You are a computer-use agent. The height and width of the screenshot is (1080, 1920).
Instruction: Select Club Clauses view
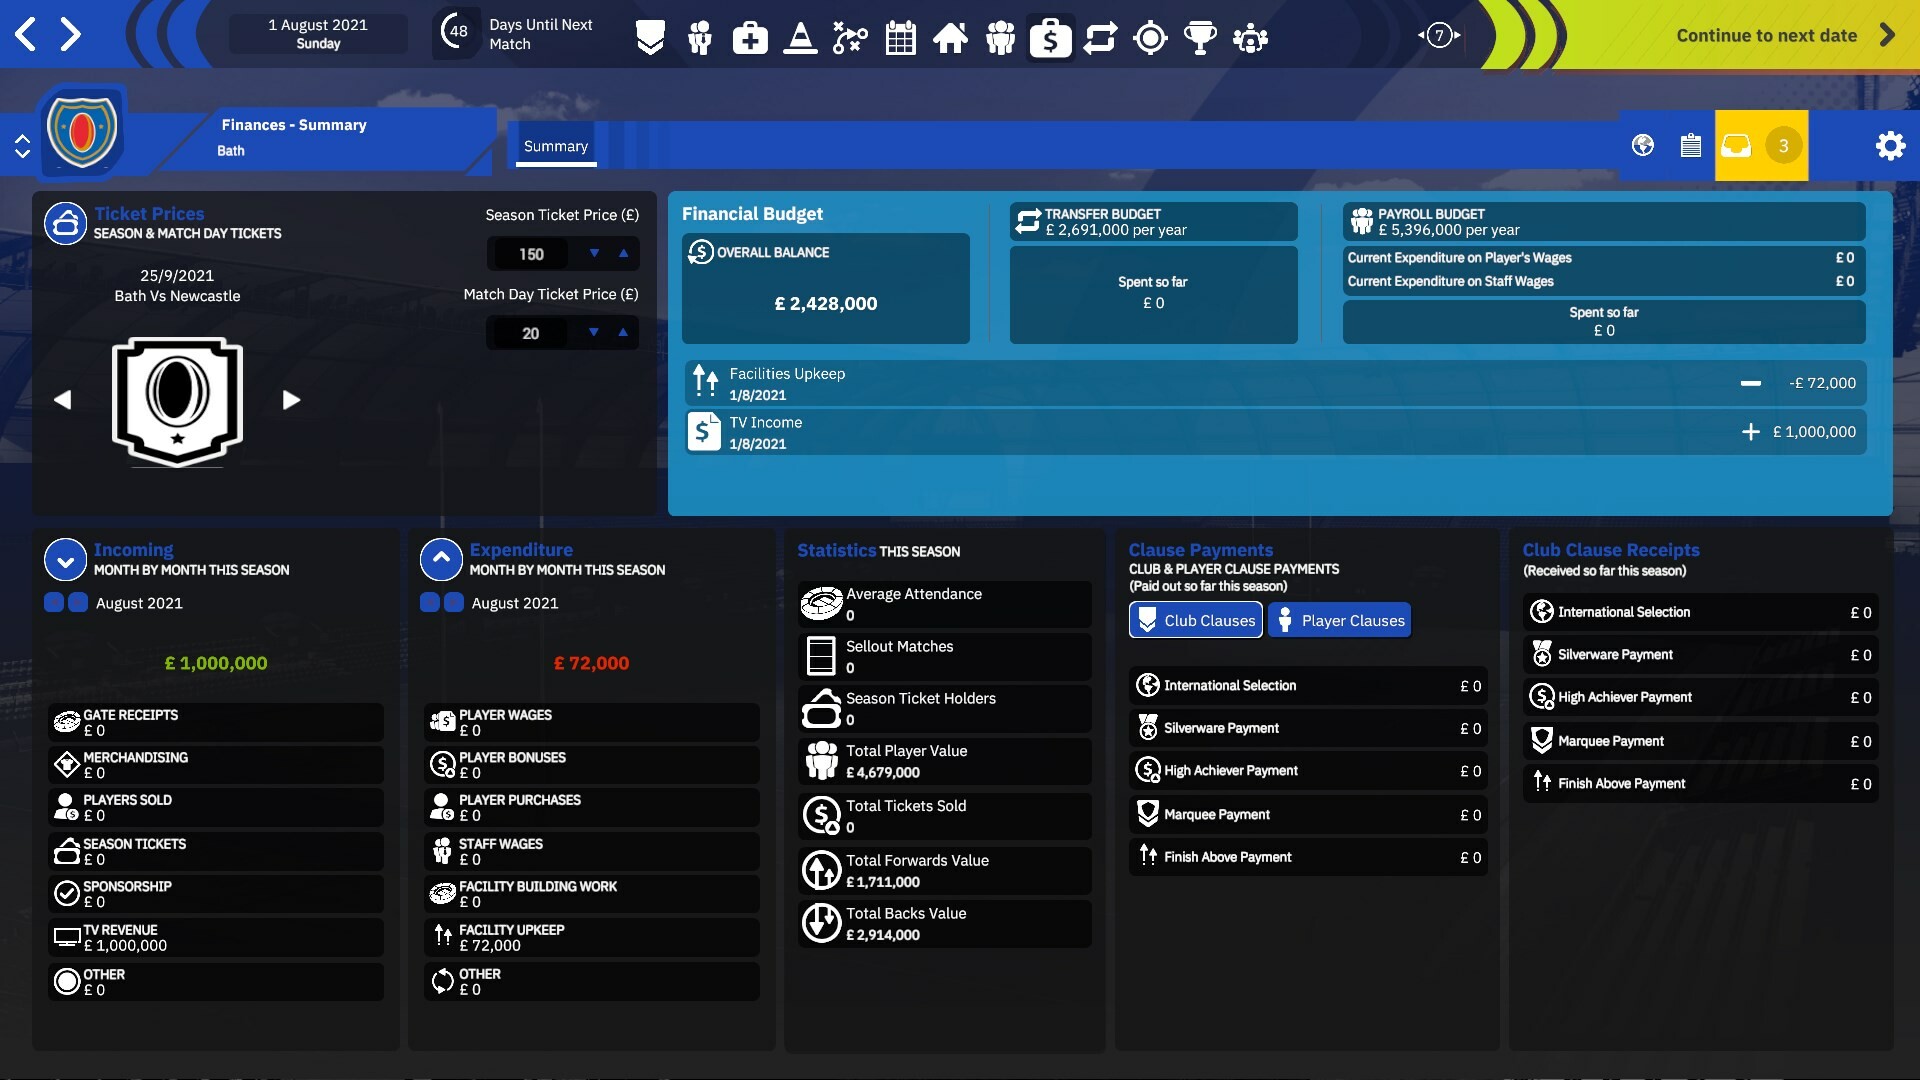click(1195, 620)
